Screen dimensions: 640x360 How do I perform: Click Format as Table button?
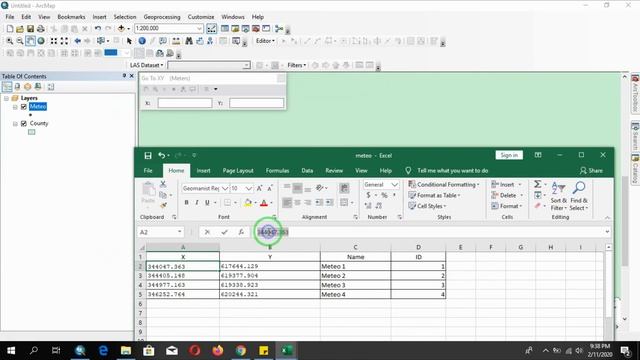click(x=435, y=196)
